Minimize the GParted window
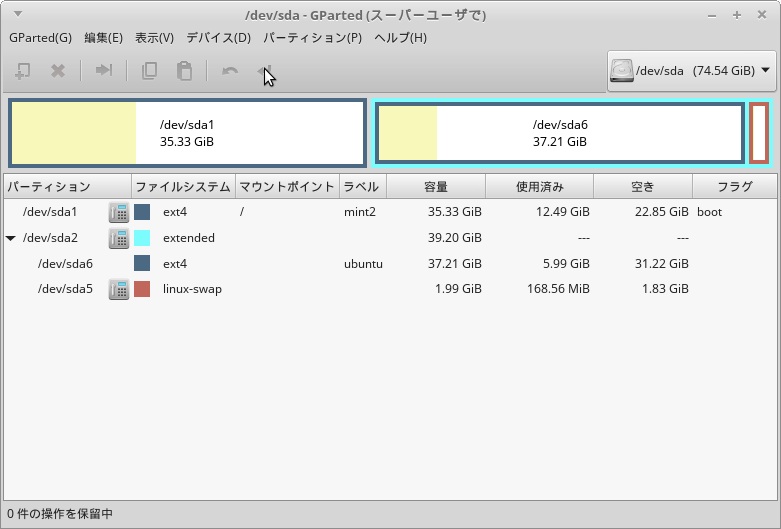Screen dimensions: 781x529 coord(712,16)
